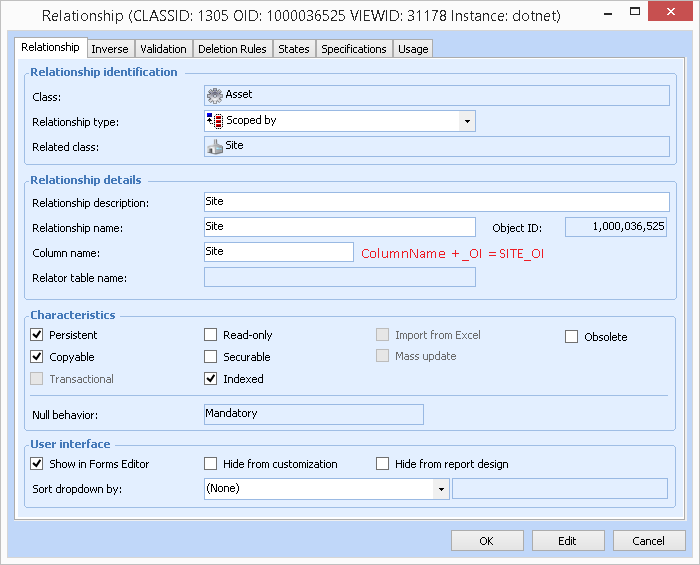The height and width of the screenshot is (565, 700).
Task: Click the Edit button
Action: pyautogui.click(x=567, y=541)
